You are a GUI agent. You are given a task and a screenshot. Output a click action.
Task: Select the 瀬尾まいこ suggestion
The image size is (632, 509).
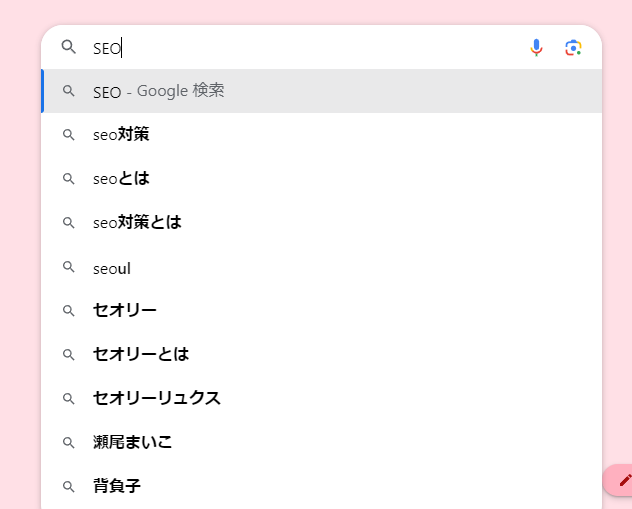coord(322,443)
